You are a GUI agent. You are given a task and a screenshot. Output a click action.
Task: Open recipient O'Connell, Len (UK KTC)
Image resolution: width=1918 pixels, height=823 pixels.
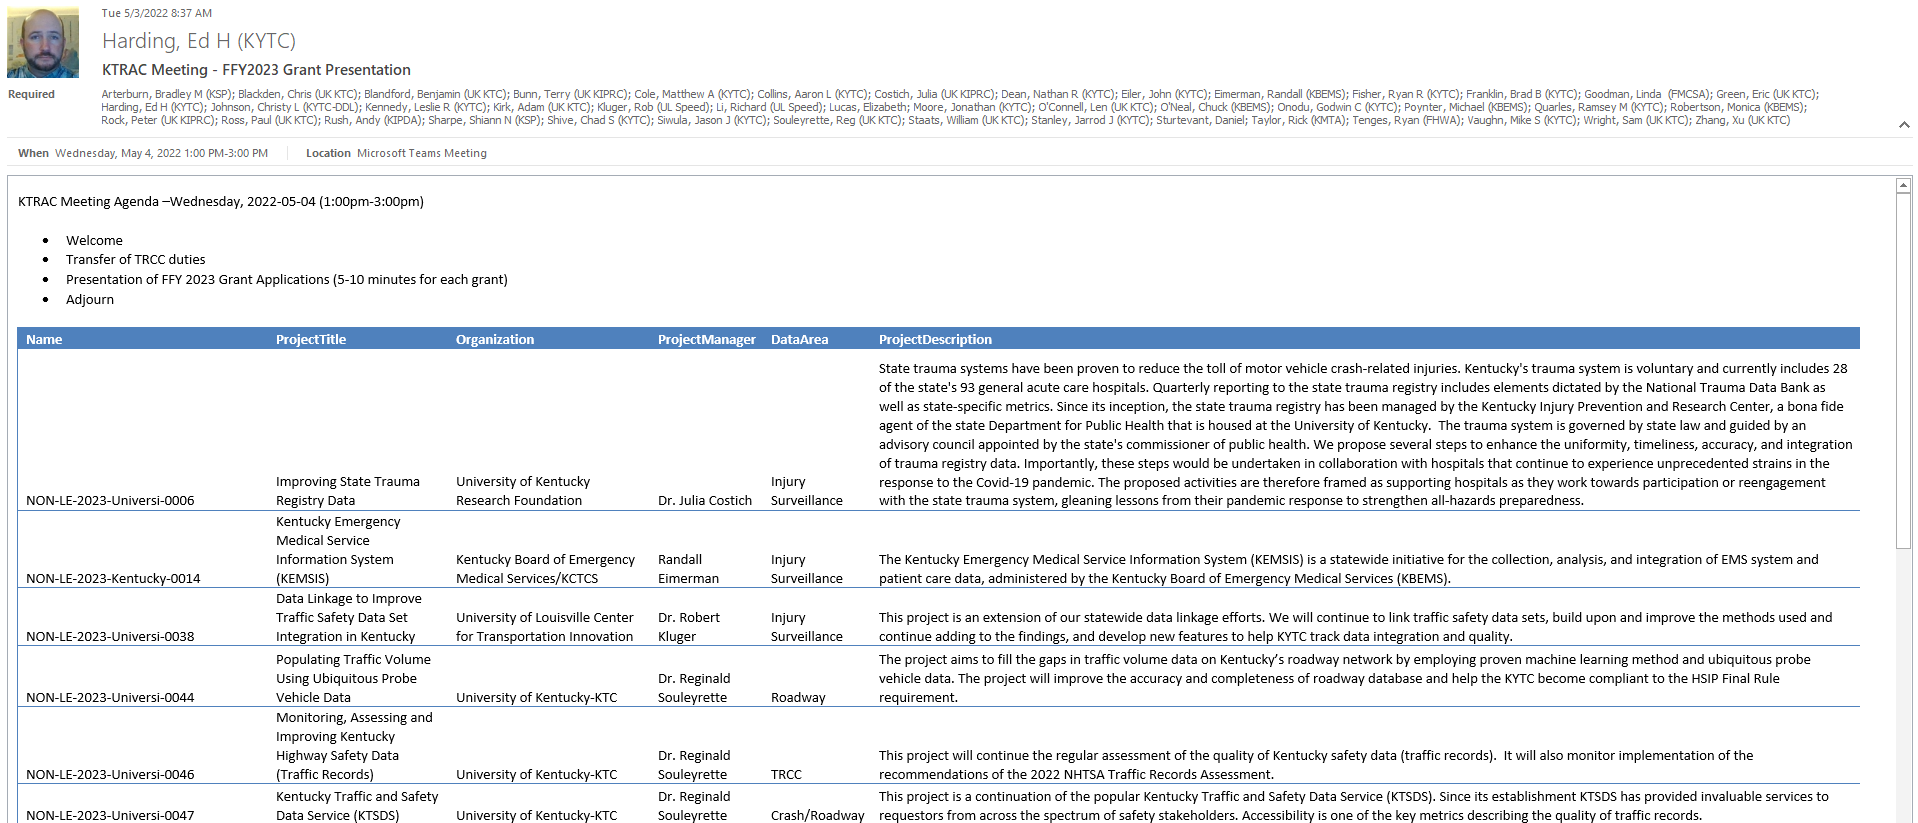click(x=1097, y=107)
